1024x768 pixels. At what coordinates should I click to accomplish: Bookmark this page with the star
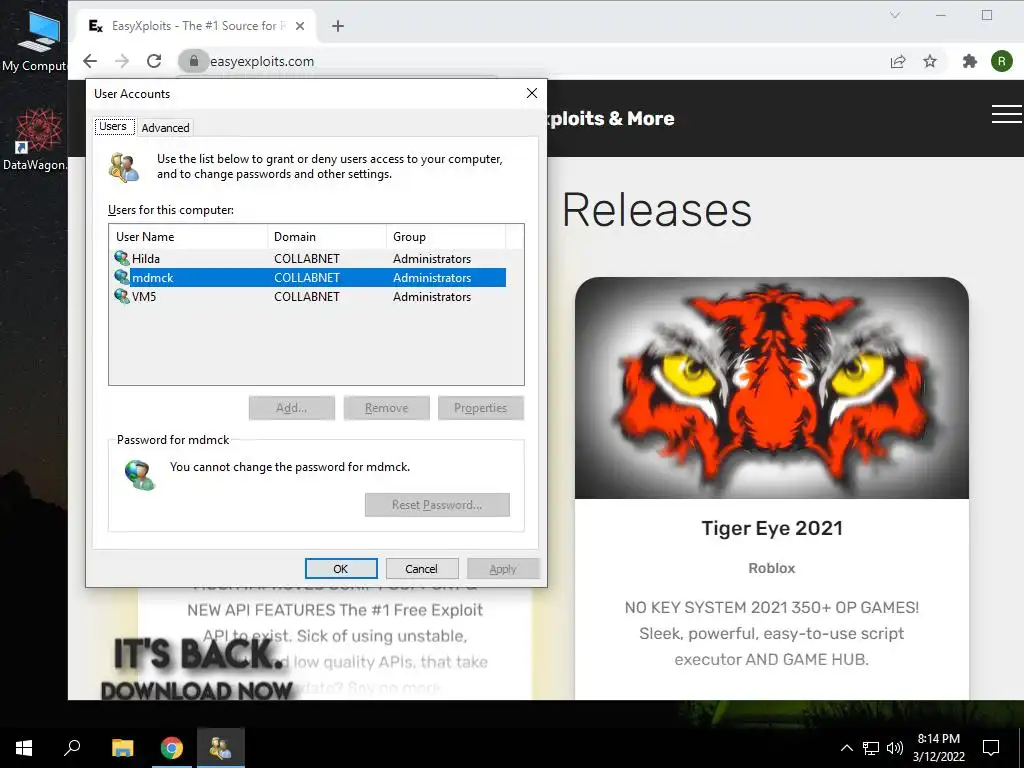pos(930,61)
